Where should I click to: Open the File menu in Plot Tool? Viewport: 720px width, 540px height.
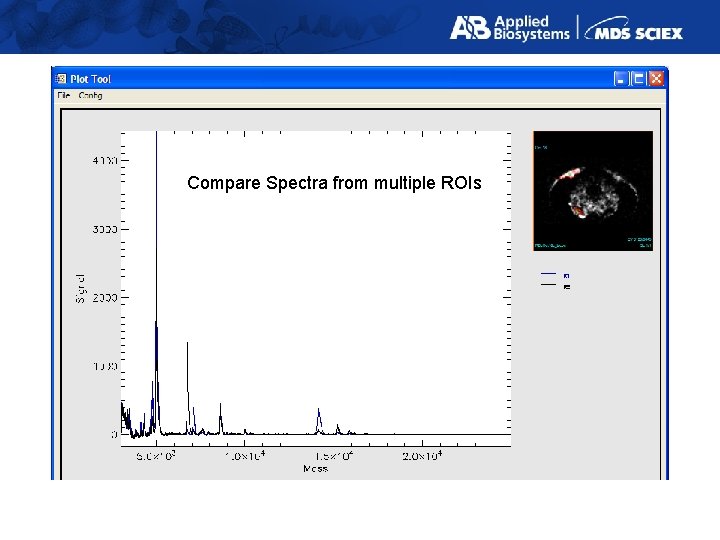(x=63, y=96)
